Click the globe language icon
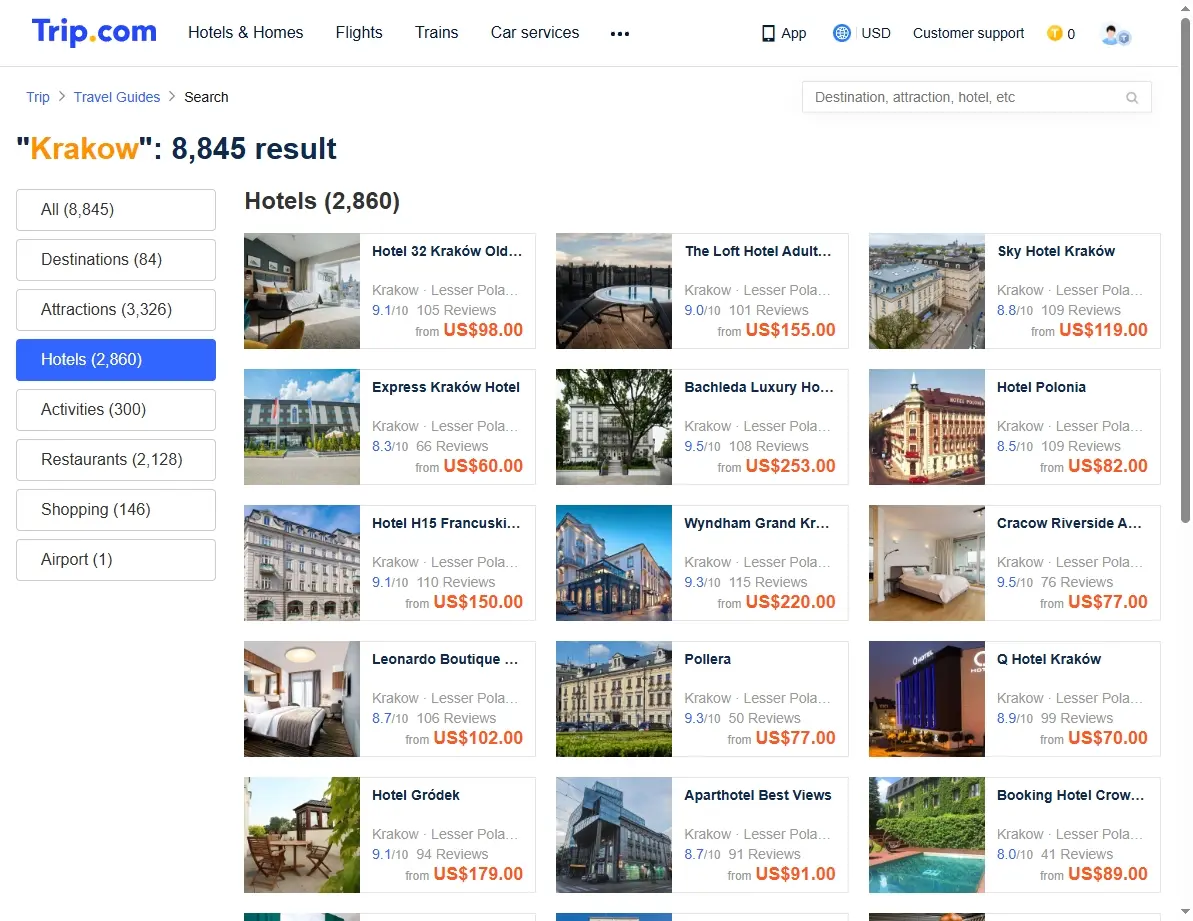This screenshot has height=921, width=1193. (841, 33)
